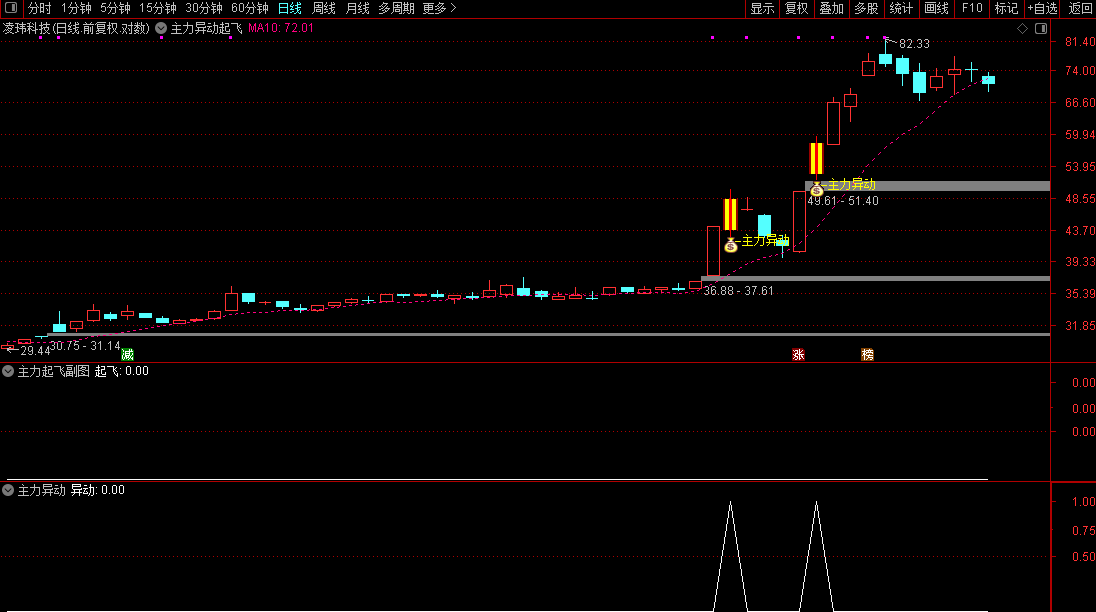Add stock via +自选 button
Screen dimensions: 1096x612
point(1042,8)
